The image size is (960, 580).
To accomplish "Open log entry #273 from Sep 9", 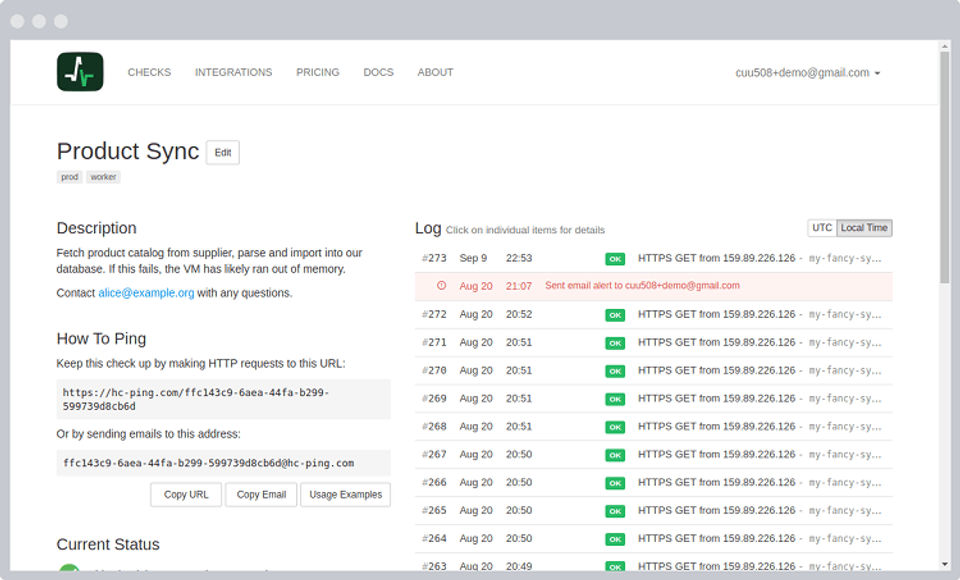I will click(x=653, y=258).
